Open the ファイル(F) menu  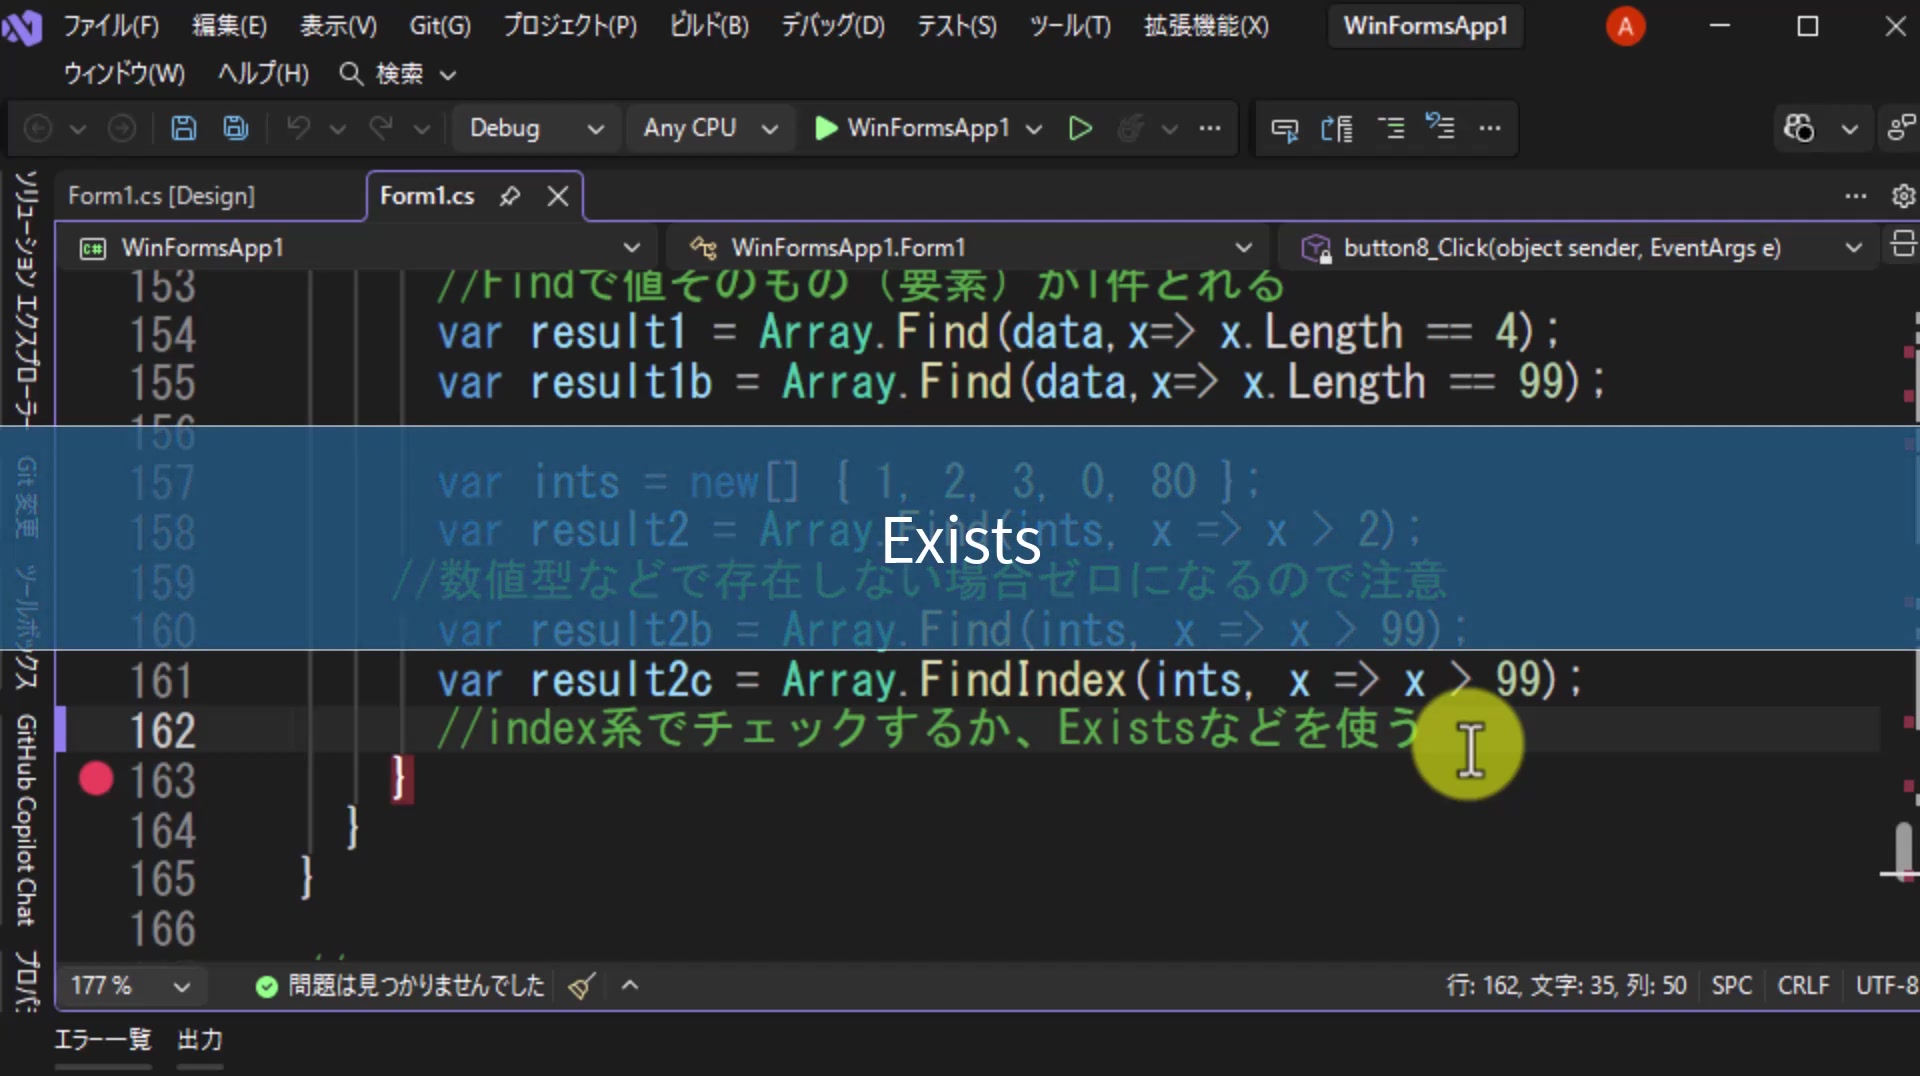tap(111, 26)
